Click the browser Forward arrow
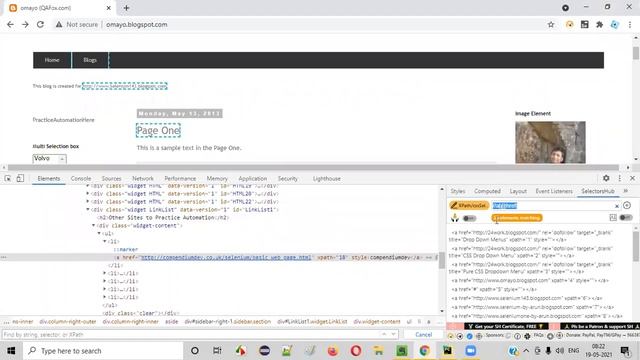This screenshot has height=360, width=640. 25,24
